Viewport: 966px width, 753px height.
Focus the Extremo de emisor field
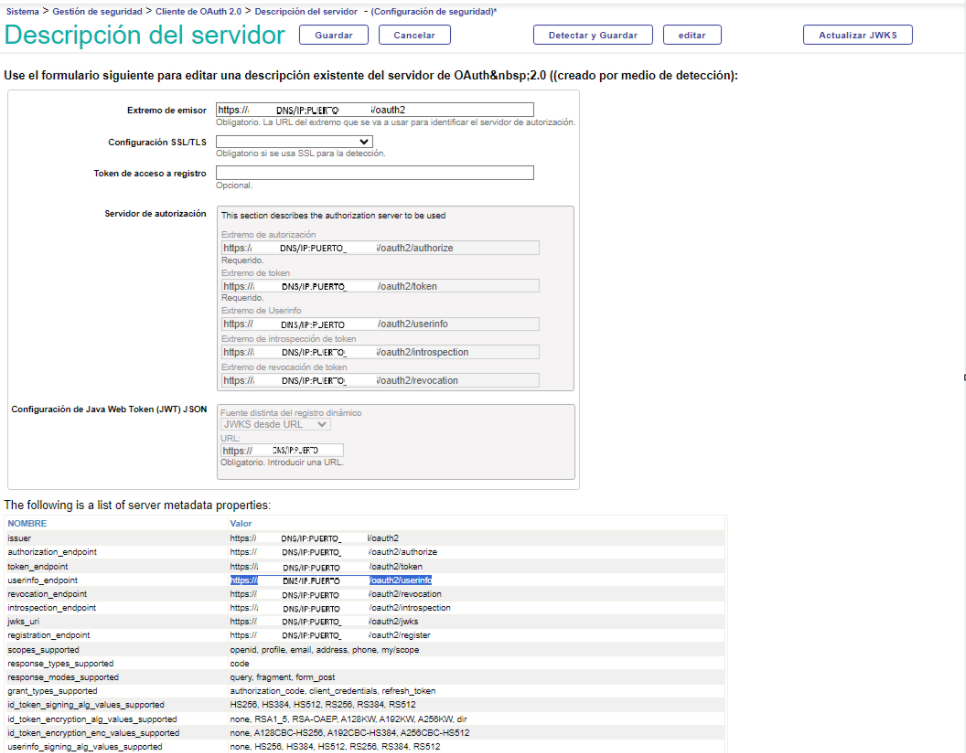click(374, 110)
